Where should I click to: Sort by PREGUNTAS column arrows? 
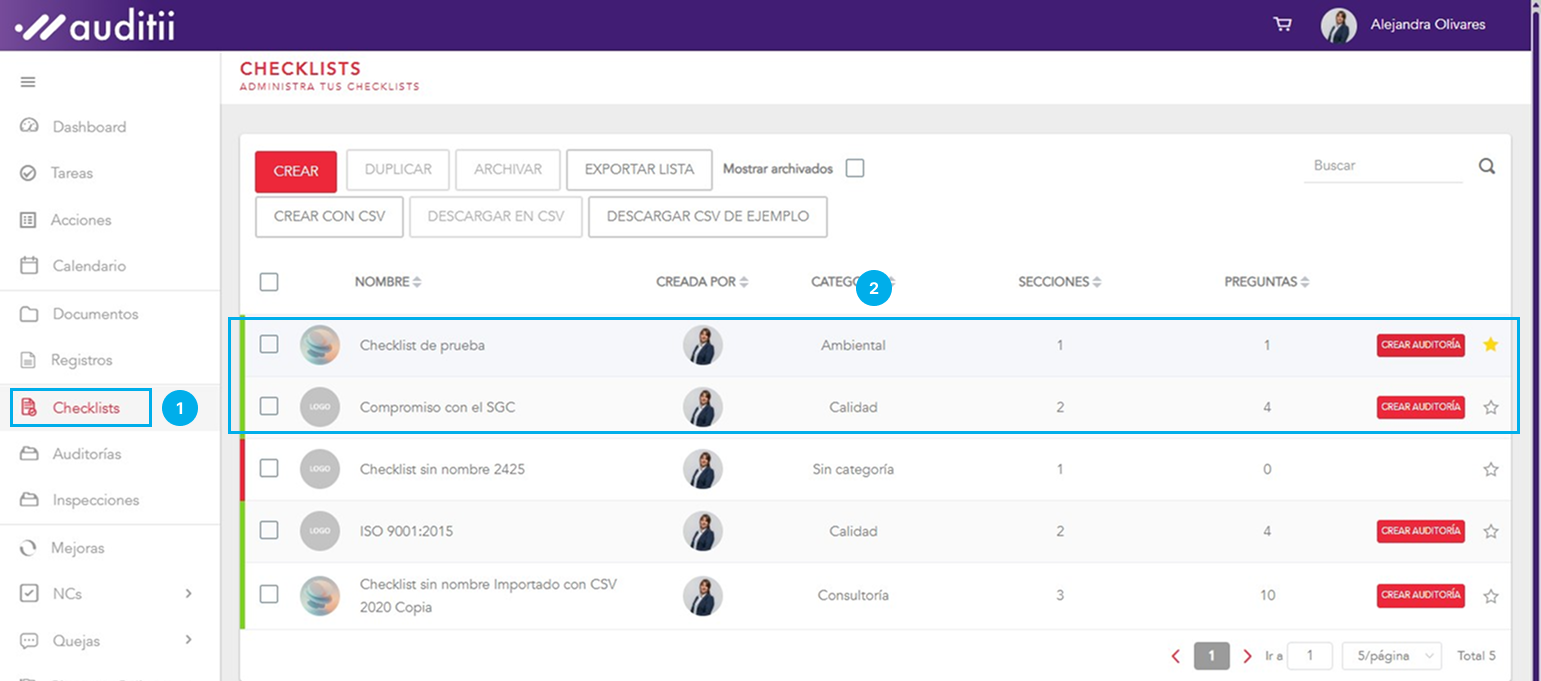click(1305, 283)
